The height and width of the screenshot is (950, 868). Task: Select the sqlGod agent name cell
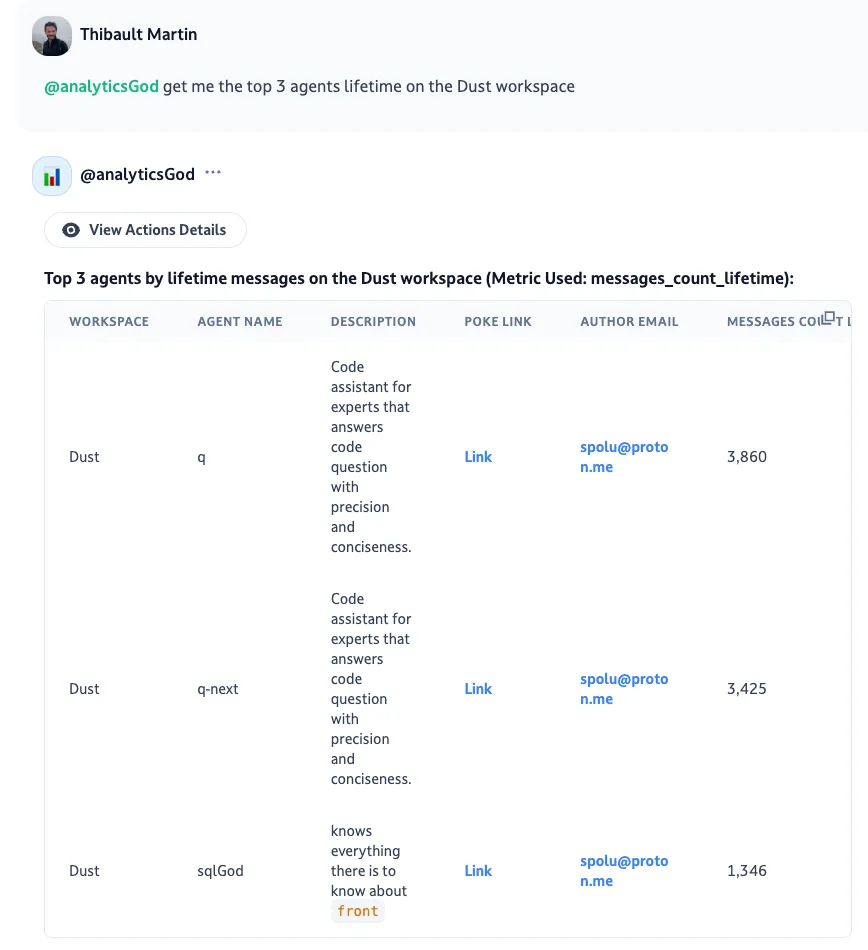pos(220,871)
